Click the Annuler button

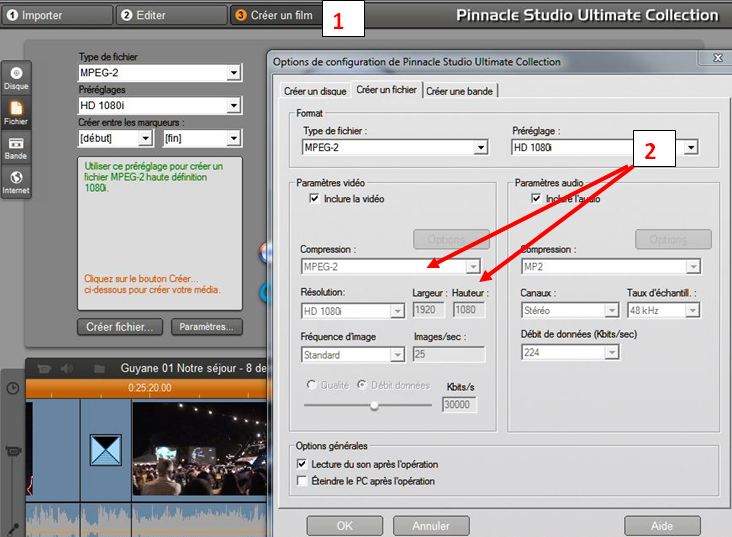pyautogui.click(x=431, y=526)
